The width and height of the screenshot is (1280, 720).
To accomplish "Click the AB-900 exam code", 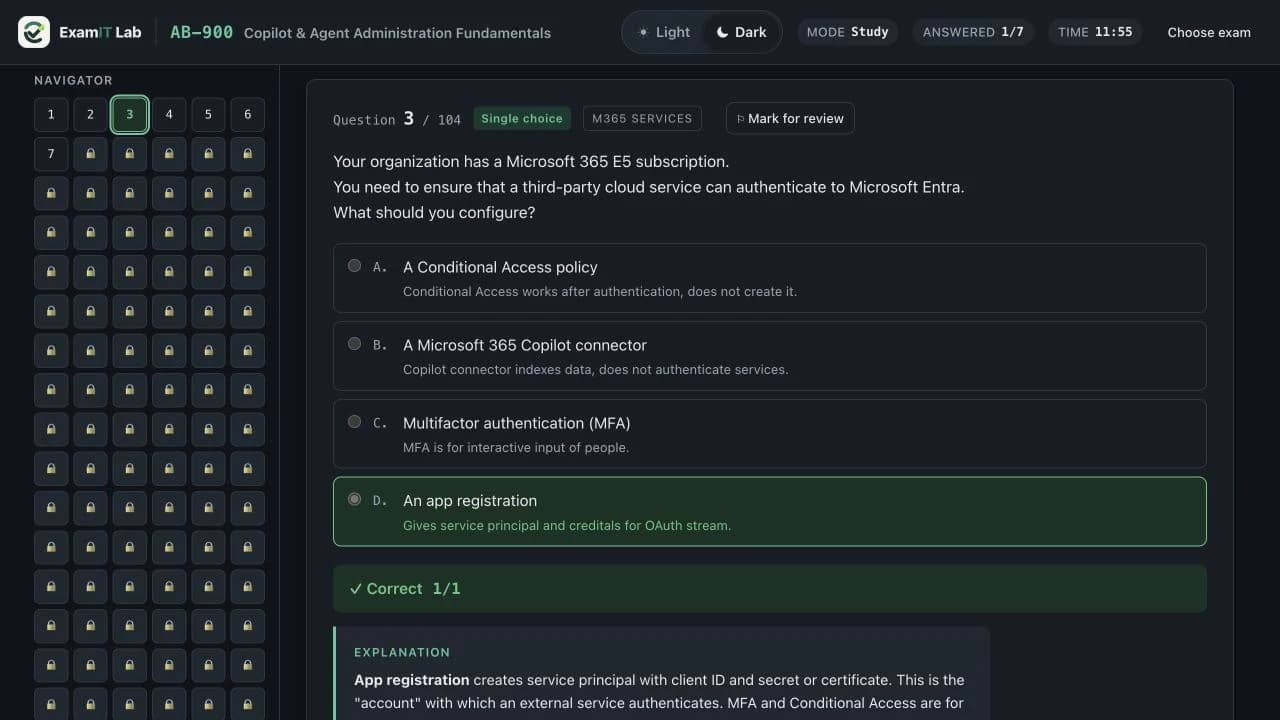I will point(201,32).
